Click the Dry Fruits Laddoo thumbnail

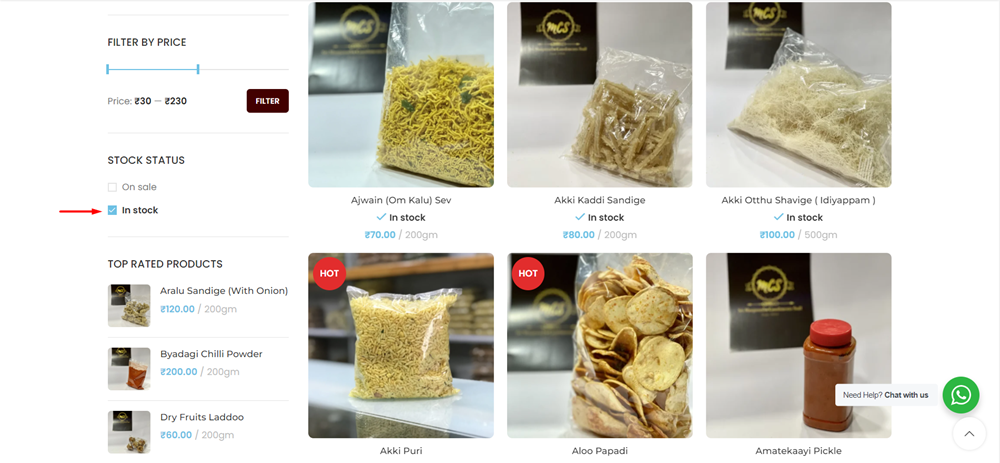point(129,432)
